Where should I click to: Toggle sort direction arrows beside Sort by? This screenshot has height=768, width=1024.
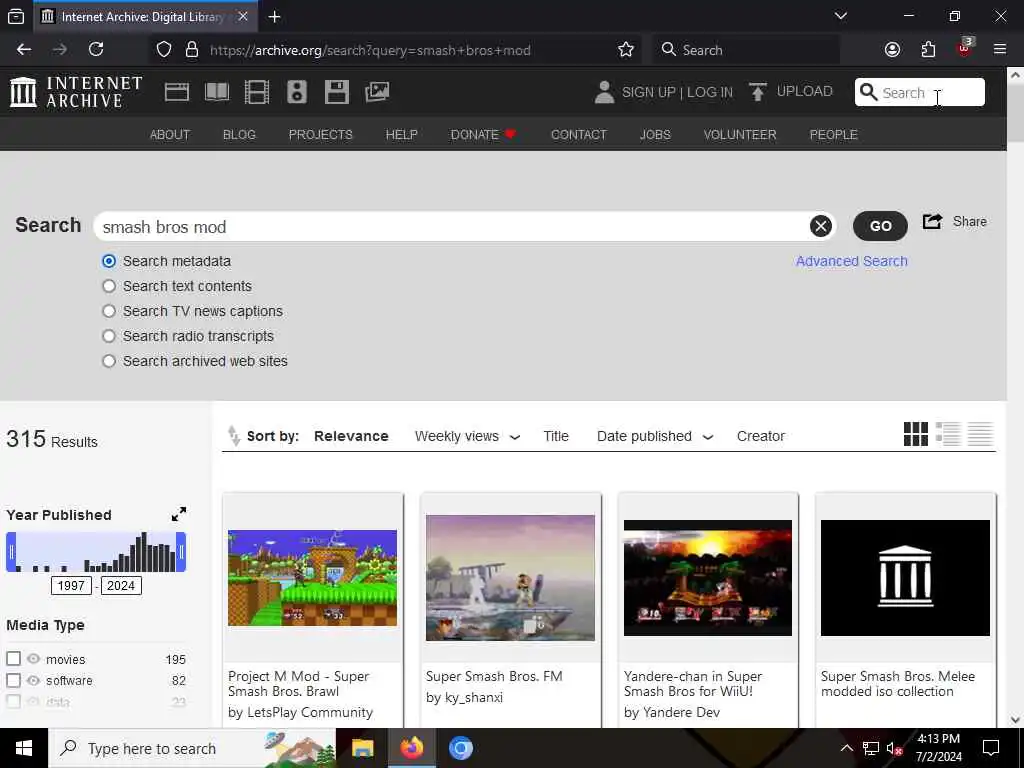click(234, 436)
